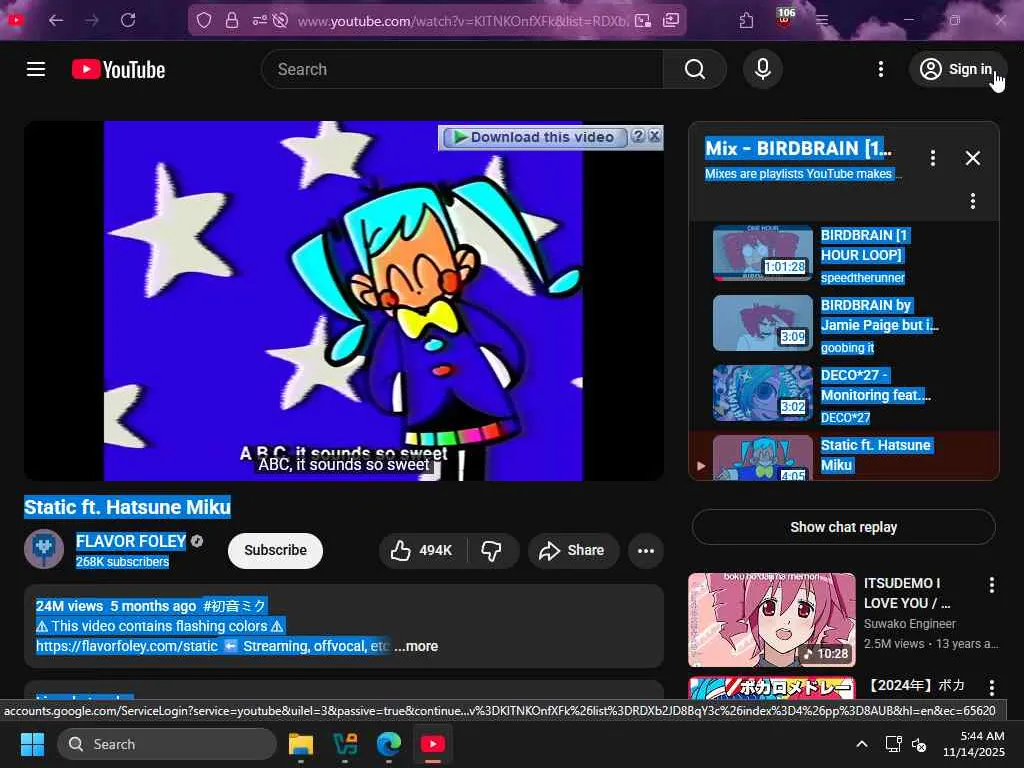Viewport: 1024px width, 768px height.
Task: Open browser extensions puzzle icon
Action: tap(746, 21)
